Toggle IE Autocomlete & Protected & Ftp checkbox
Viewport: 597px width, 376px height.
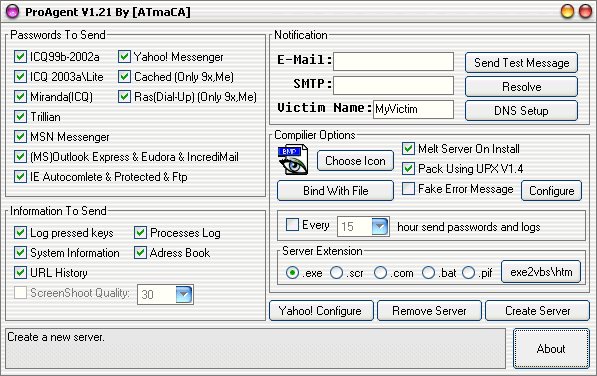20,177
